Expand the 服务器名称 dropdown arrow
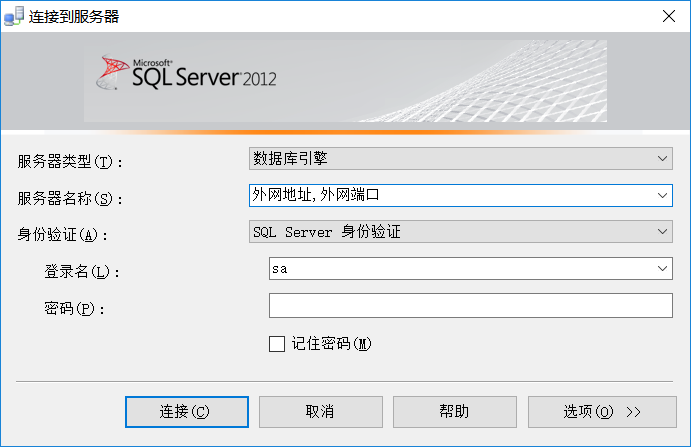This screenshot has width=691, height=447. coord(663,195)
